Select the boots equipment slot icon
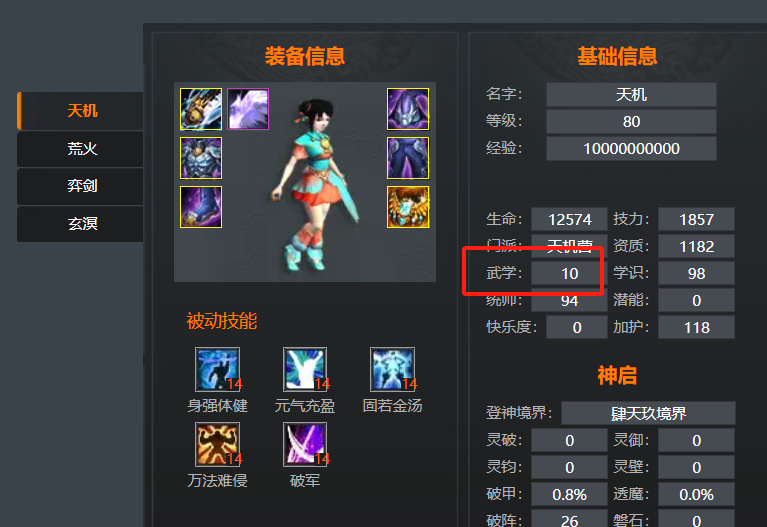Viewport: 767px width, 527px height. [201, 207]
